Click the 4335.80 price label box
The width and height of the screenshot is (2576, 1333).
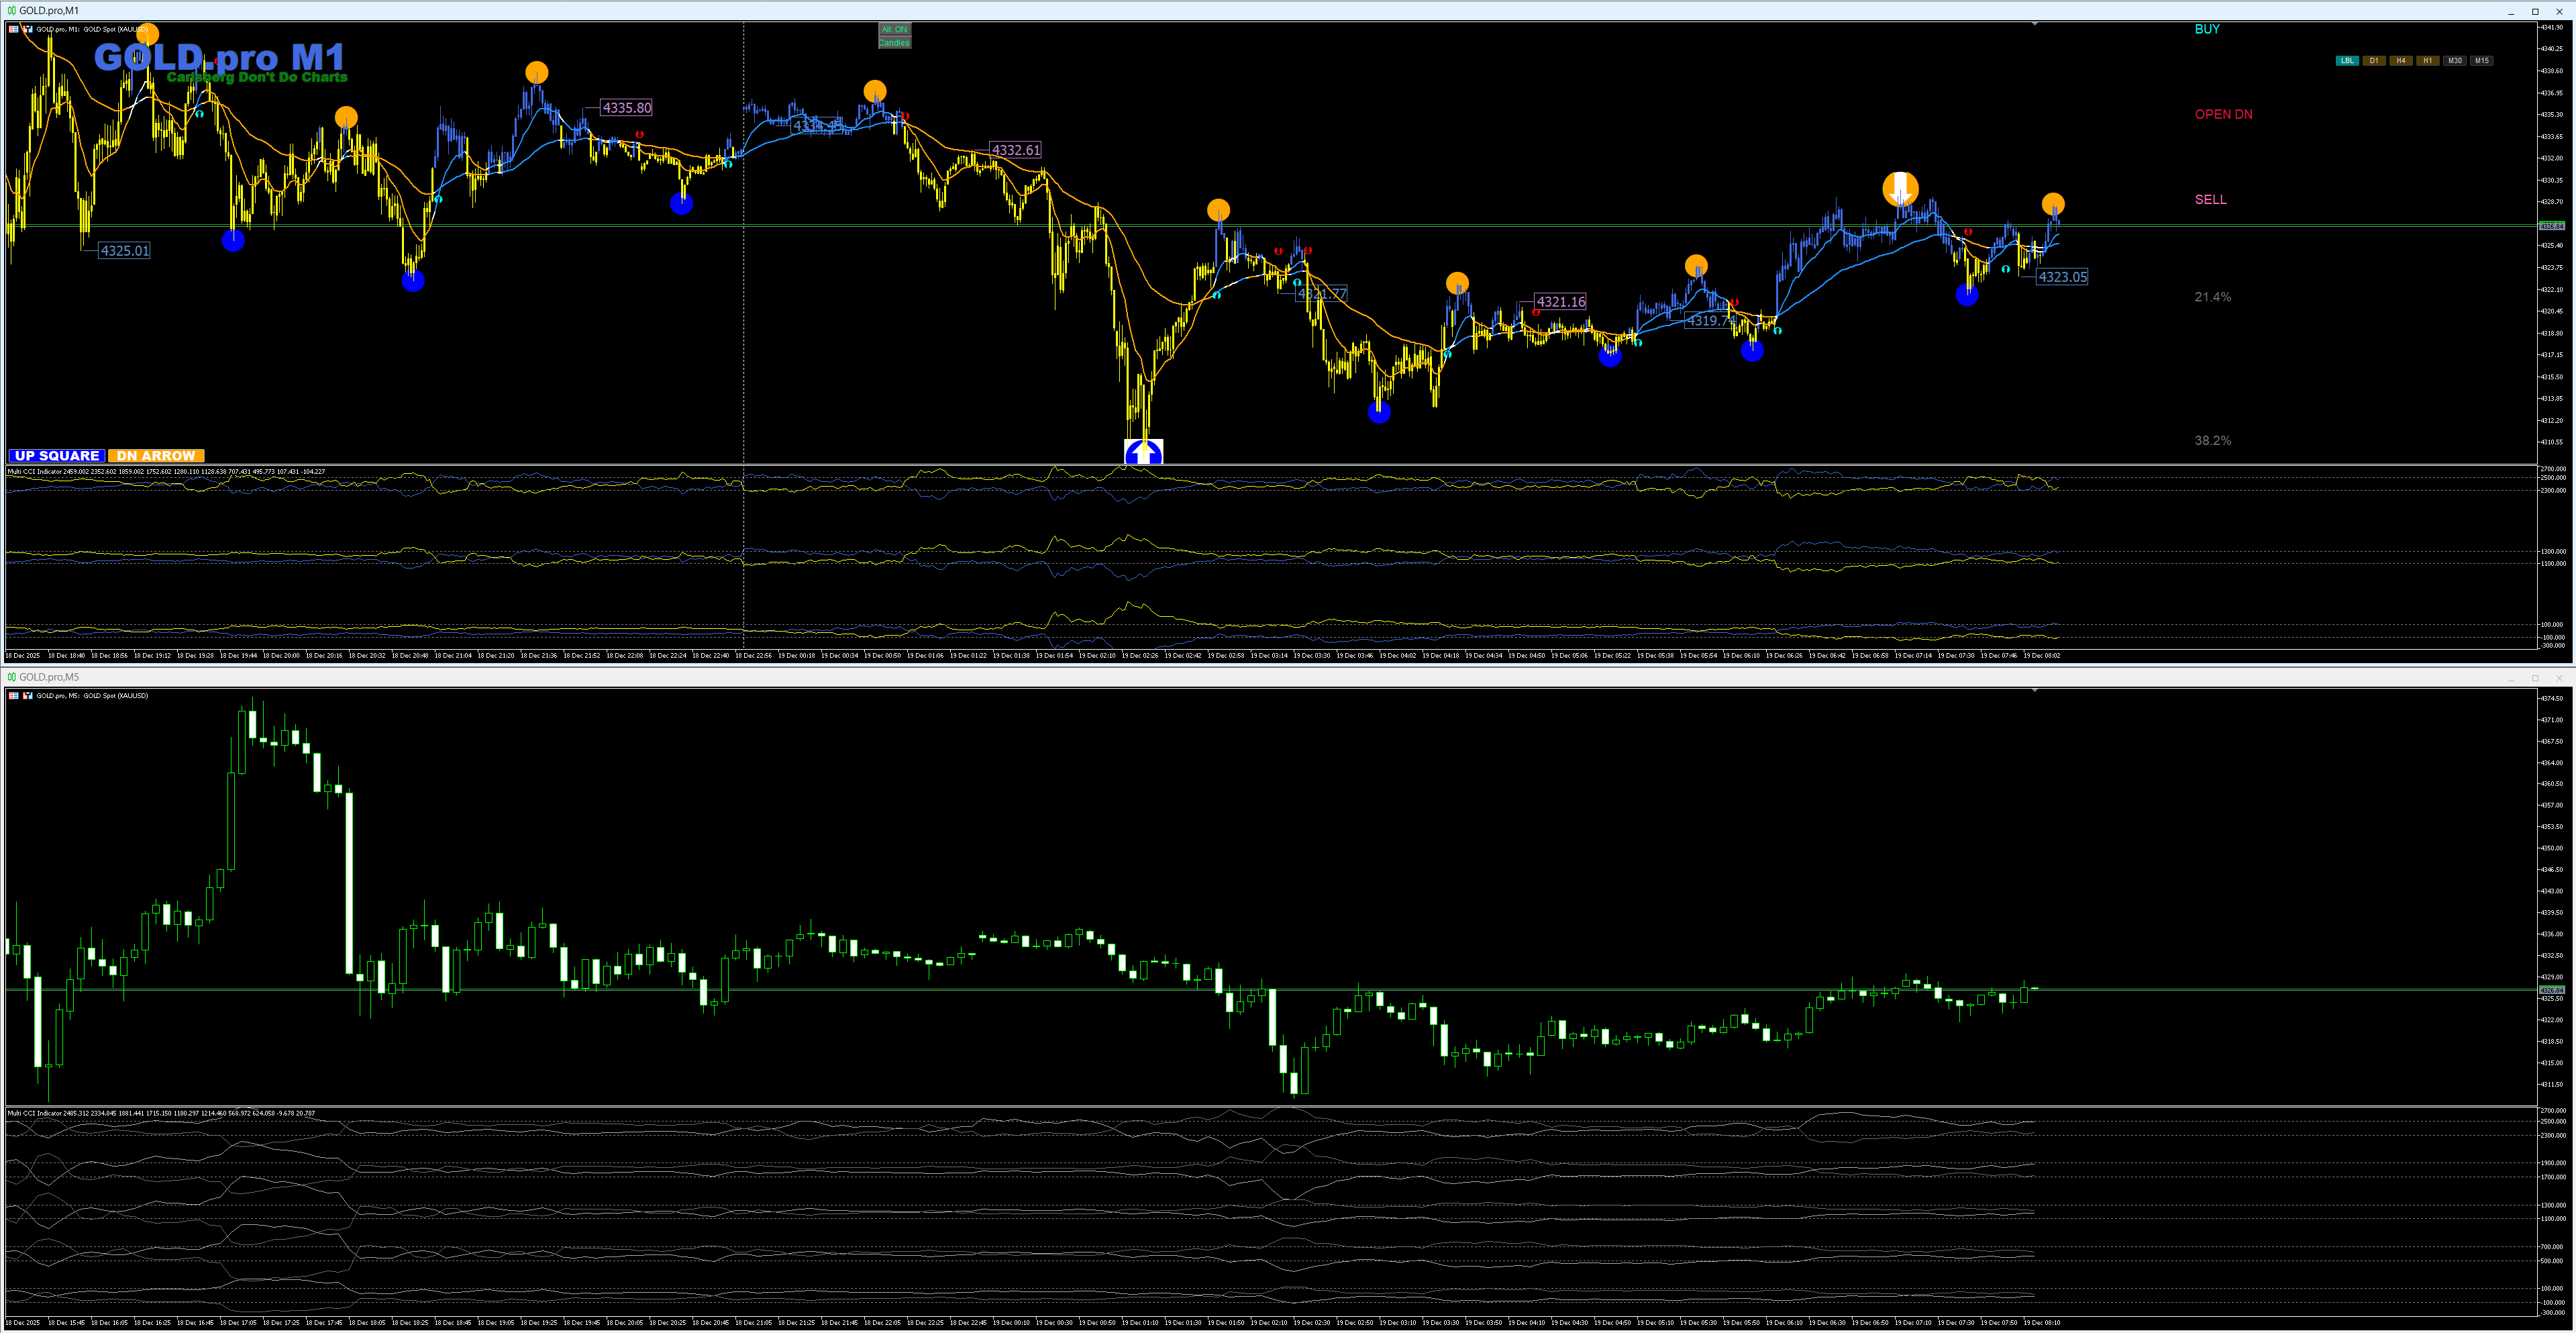click(x=626, y=108)
